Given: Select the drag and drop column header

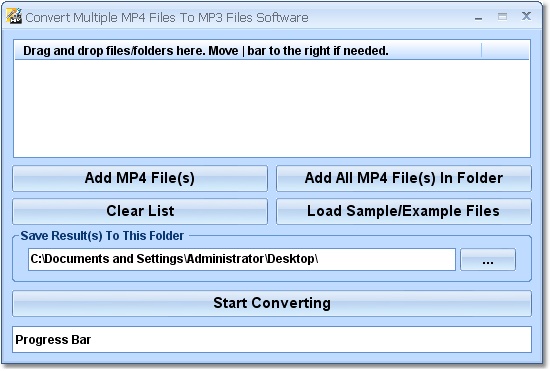Looking at the screenshot, I should [x=248, y=50].
